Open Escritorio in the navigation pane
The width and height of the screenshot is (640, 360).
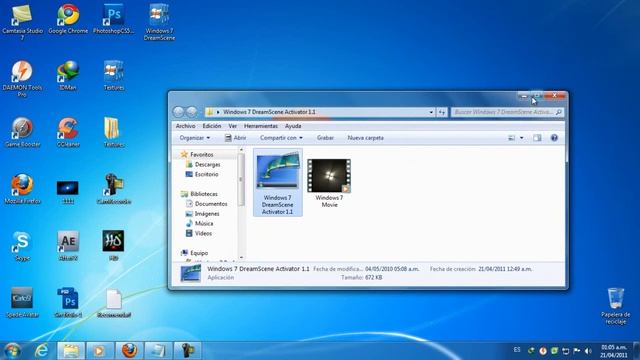click(x=202, y=174)
